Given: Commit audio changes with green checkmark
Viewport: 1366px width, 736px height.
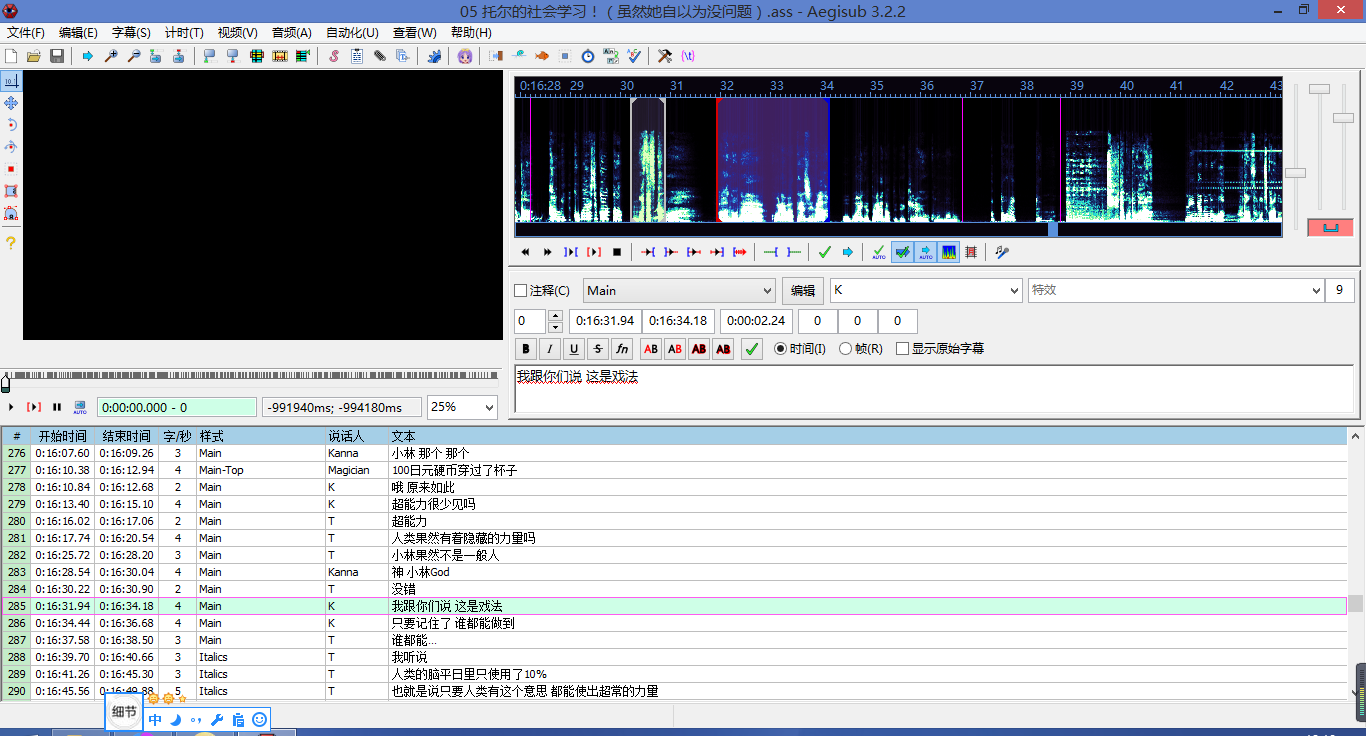Looking at the screenshot, I should click(825, 252).
